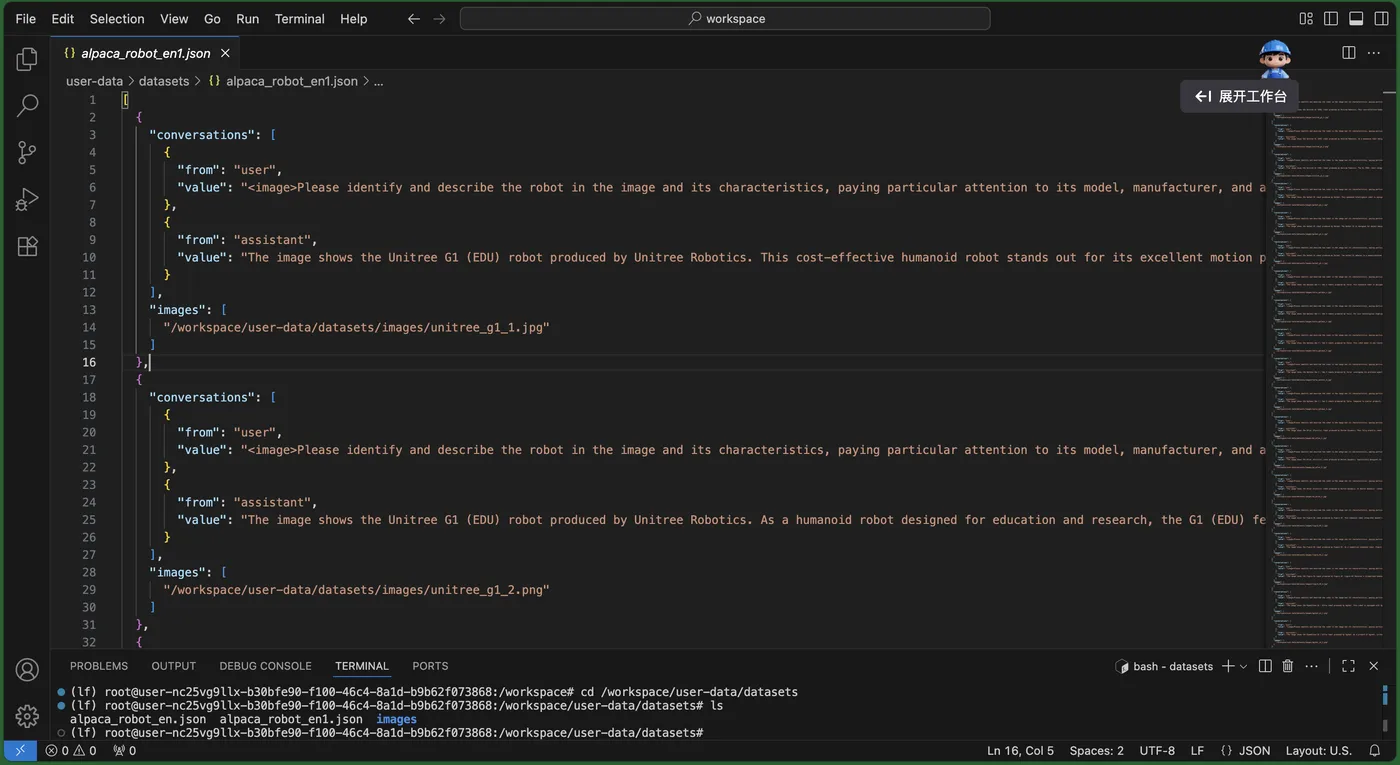The width and height of the screenshot is (1400, 765).
Task: Click the 展开工作台 button
Action: [x=1240, y=96]
